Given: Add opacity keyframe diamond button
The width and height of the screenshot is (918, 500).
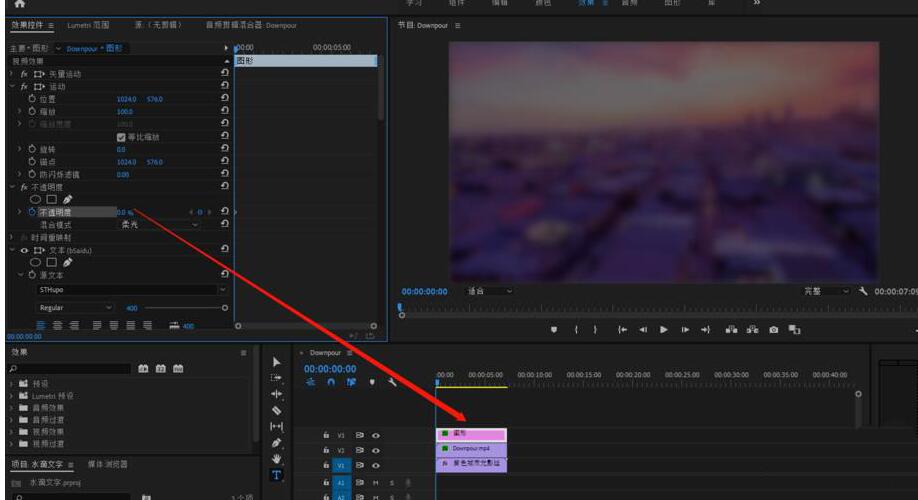Looking at the screenshot, I should (x=200, y=212).
